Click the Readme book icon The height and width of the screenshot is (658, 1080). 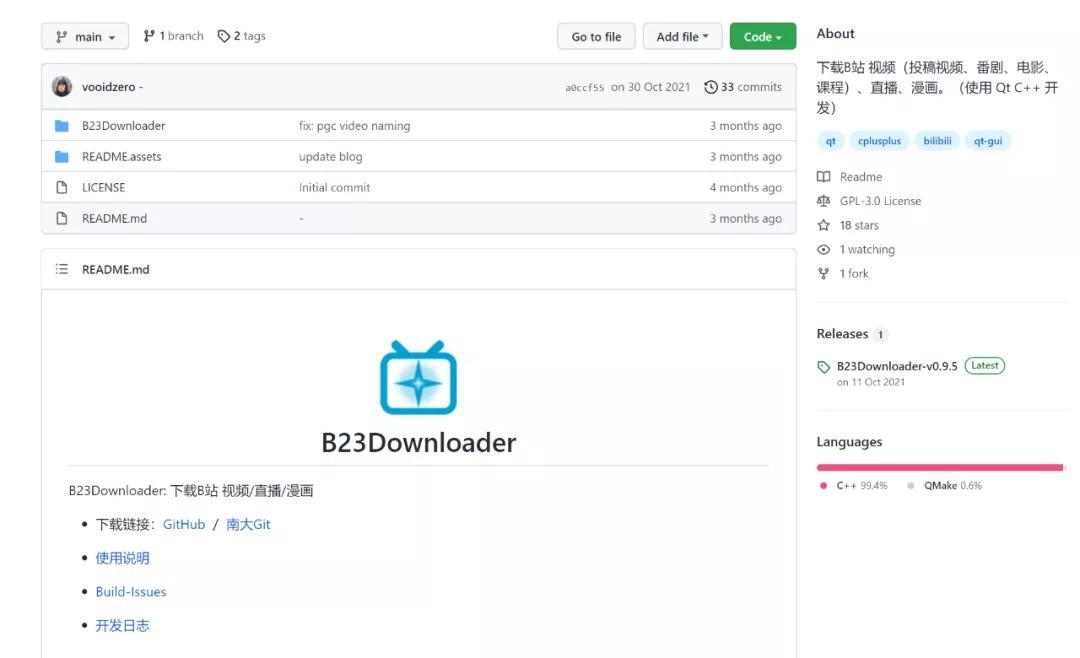824,176
